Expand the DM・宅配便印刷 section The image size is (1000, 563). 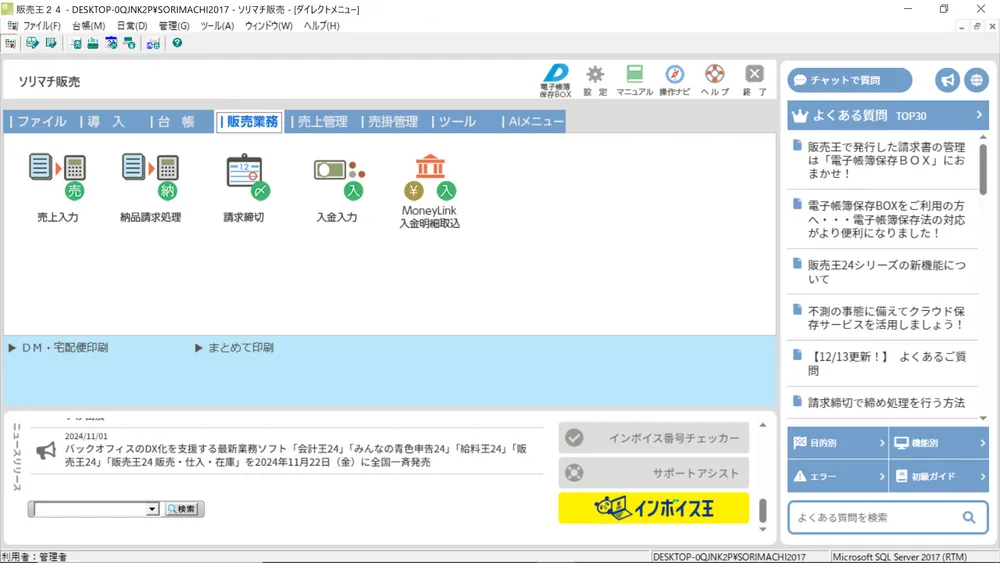point(58,348)
